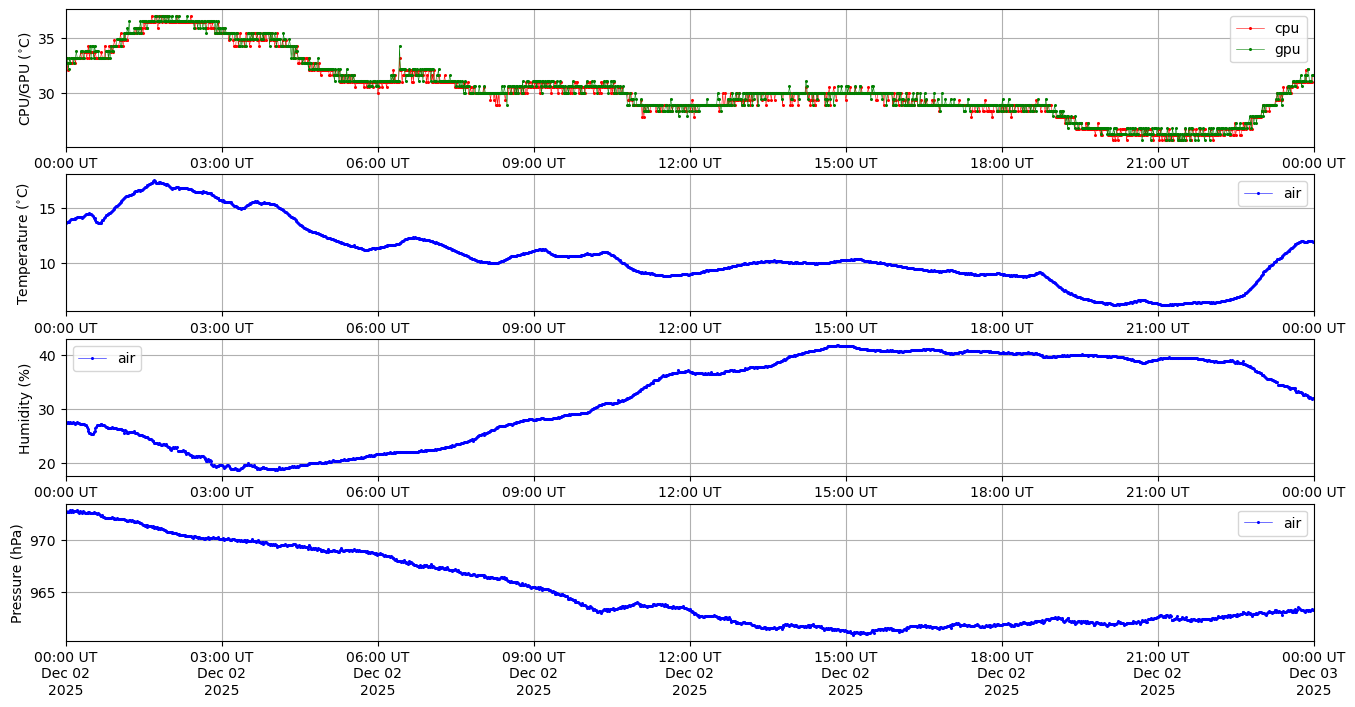
Task: Click the Temperature (°C) y-axis label
Action: pyautogui.click(x=25, y=243)
